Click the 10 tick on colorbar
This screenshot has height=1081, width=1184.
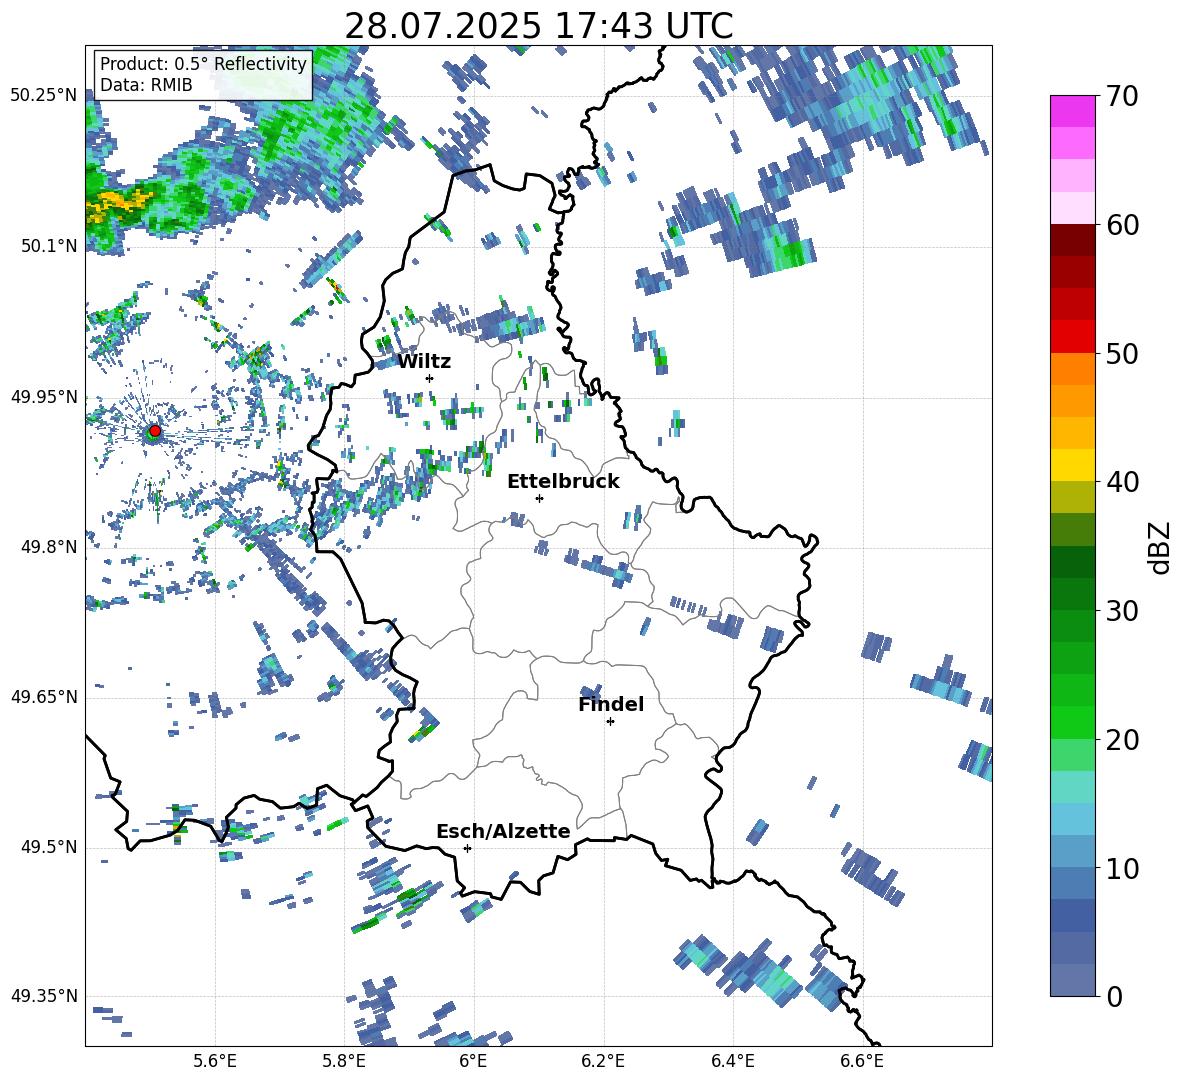[x=1122, y=868]
